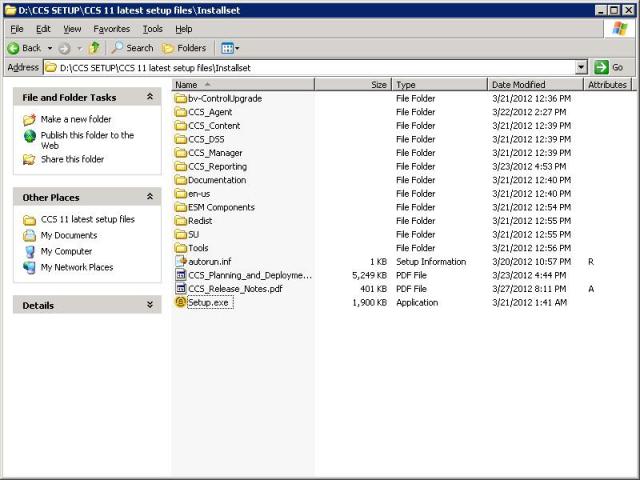Select the ESM Components folder name
This screenshot has width=640, height=480.
221,207
